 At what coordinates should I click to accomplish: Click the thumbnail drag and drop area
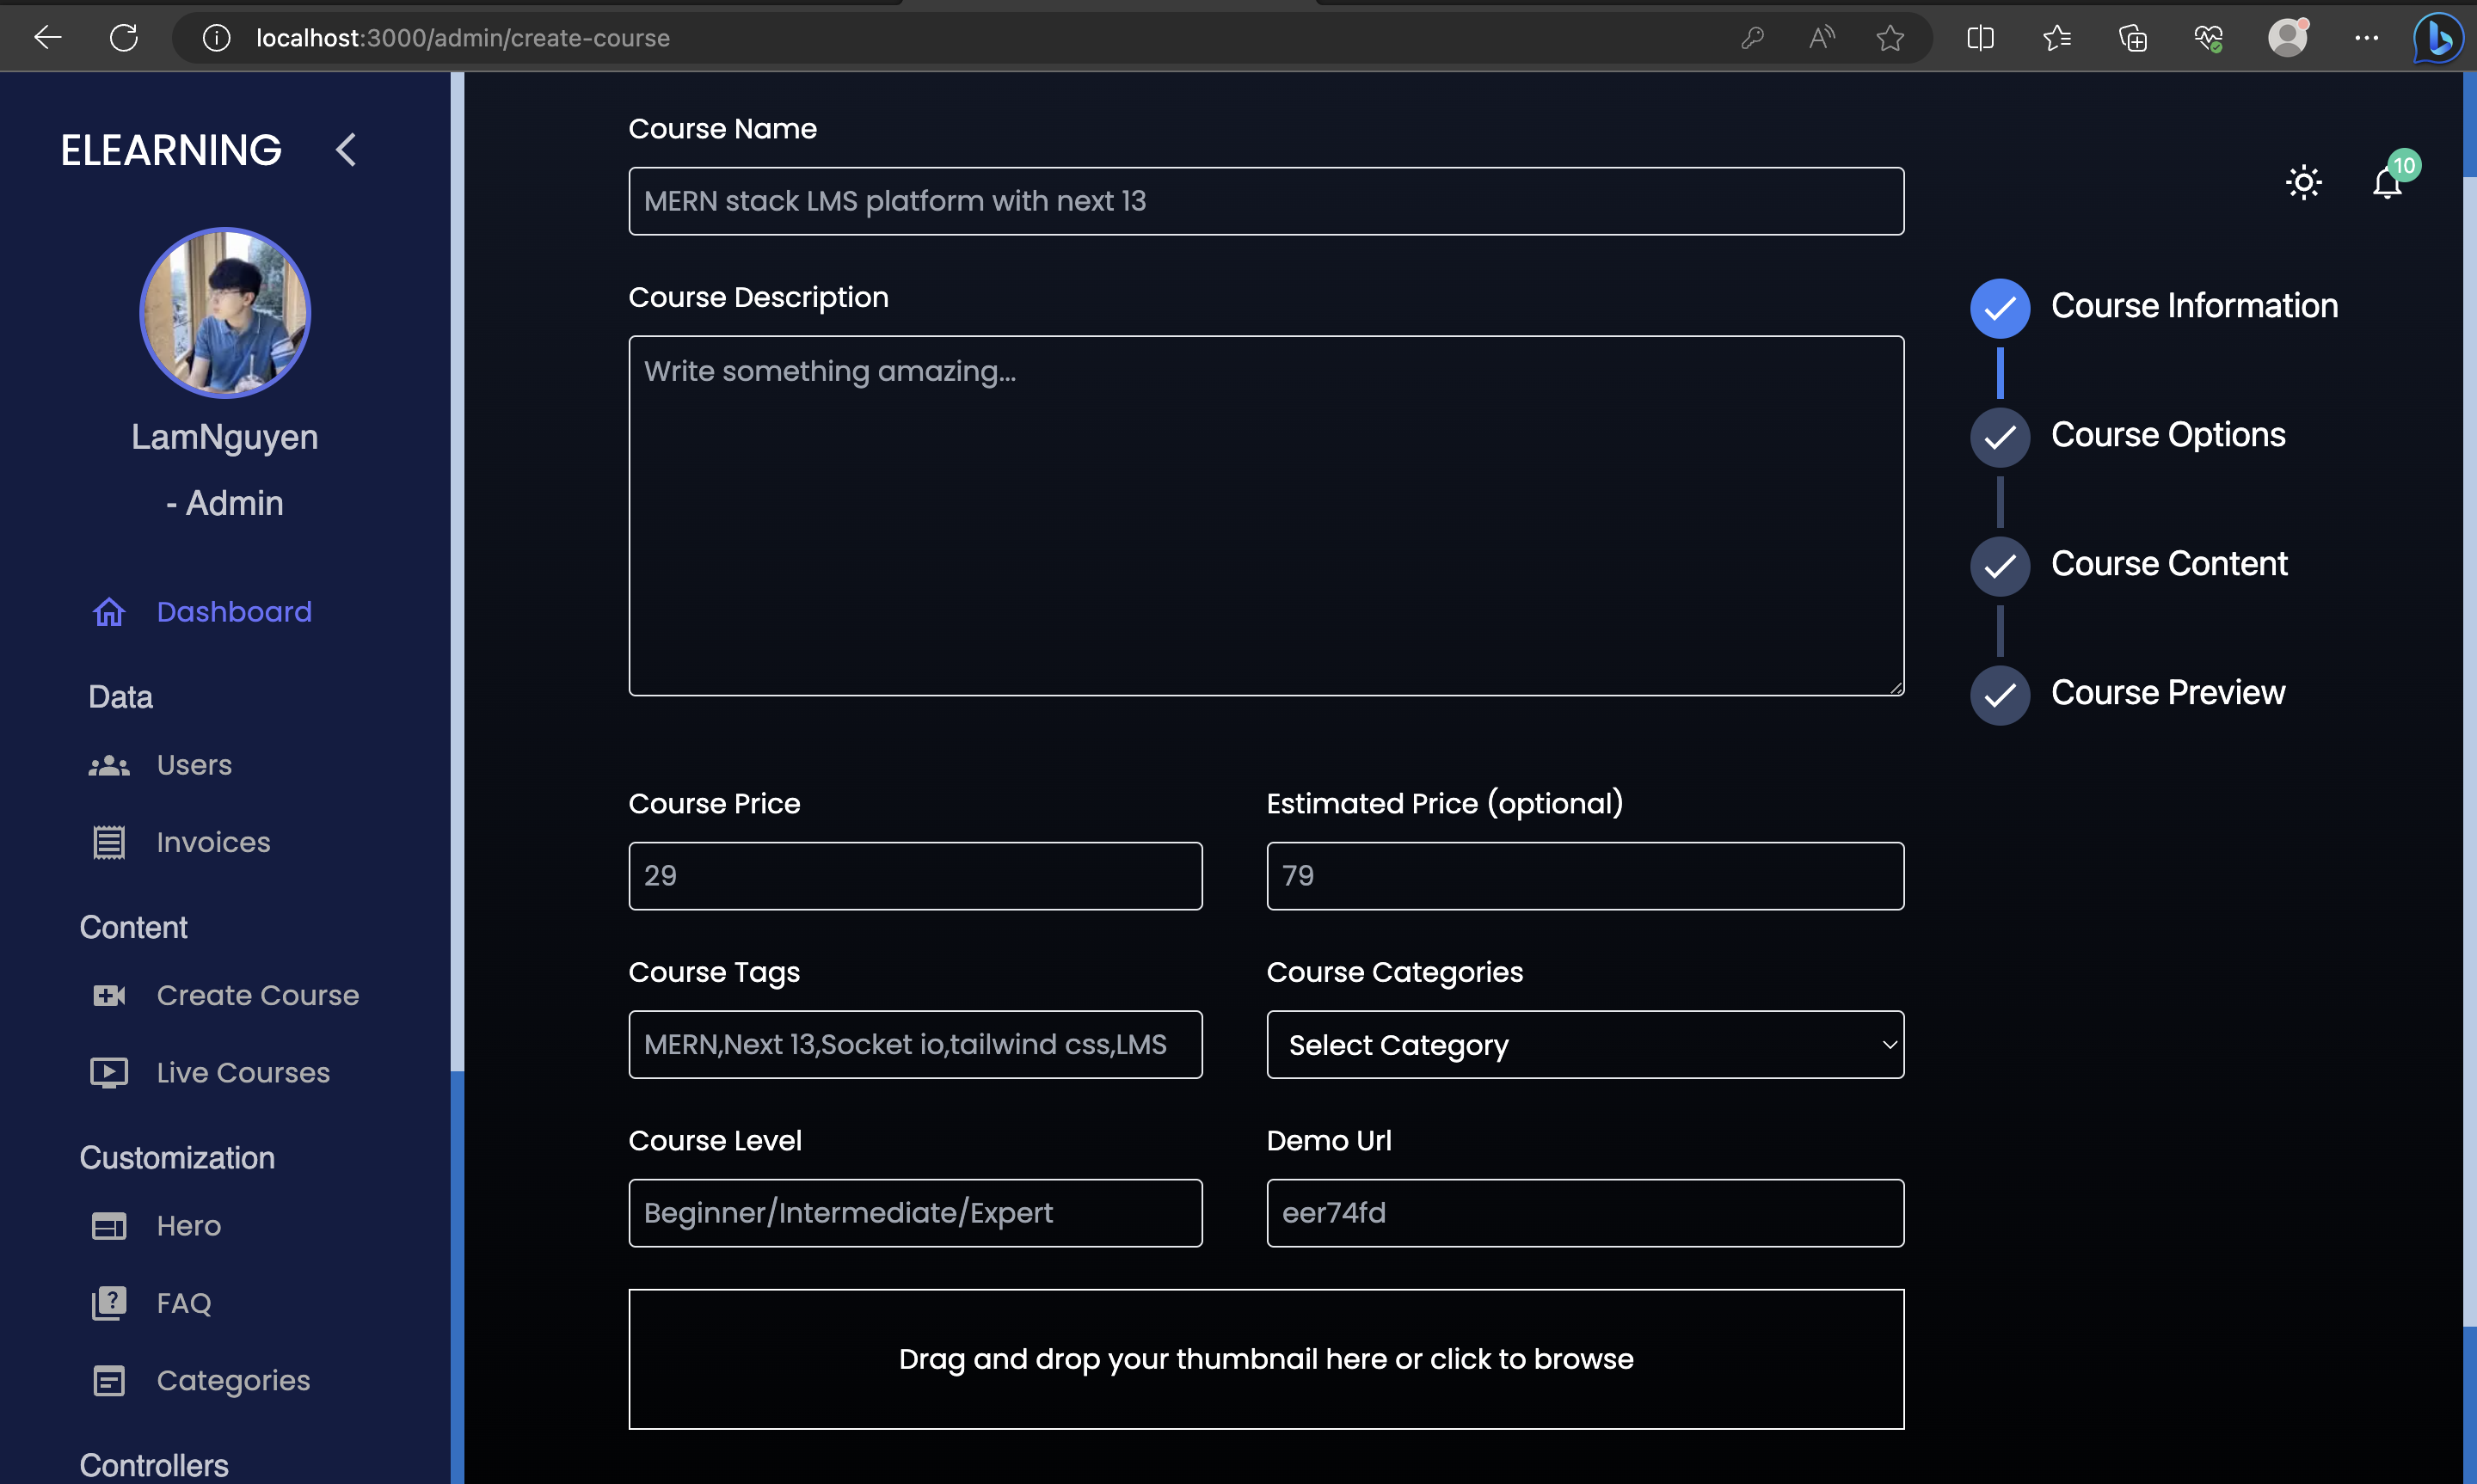coord(1265,1359)
